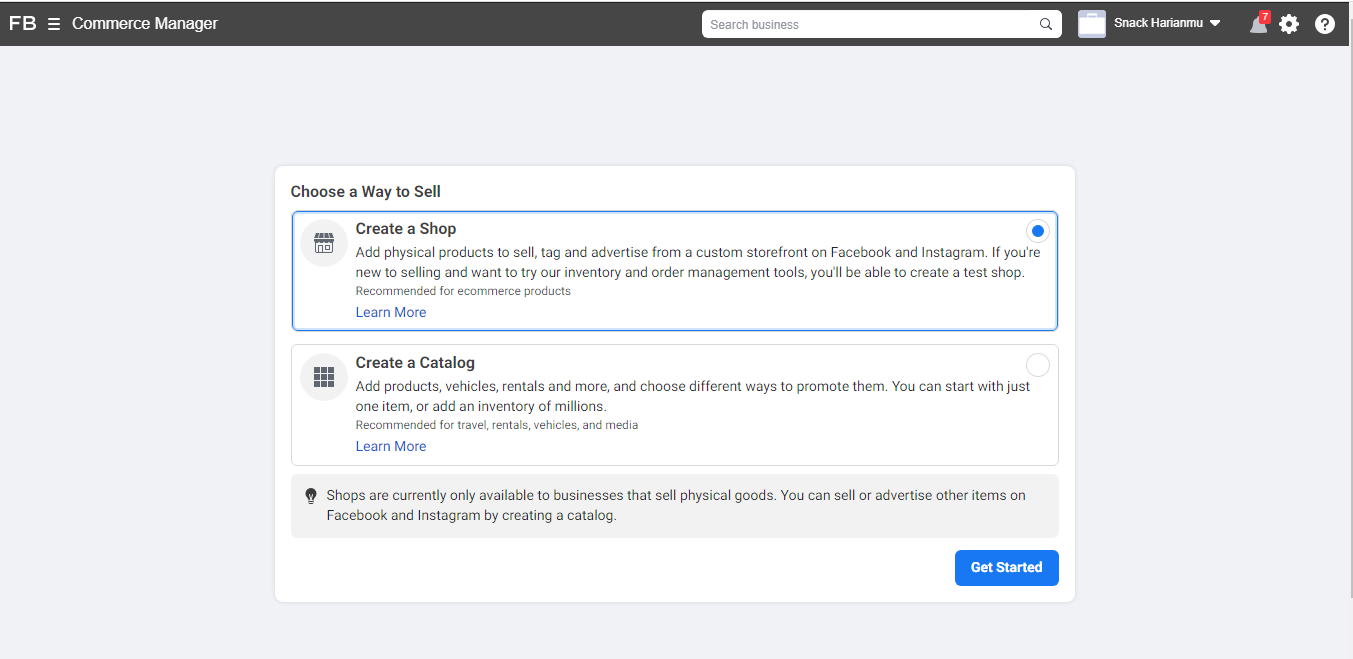Open the help question mark icon
The height and width of the screenshot is (659, 1353).
click(1325, 24)
